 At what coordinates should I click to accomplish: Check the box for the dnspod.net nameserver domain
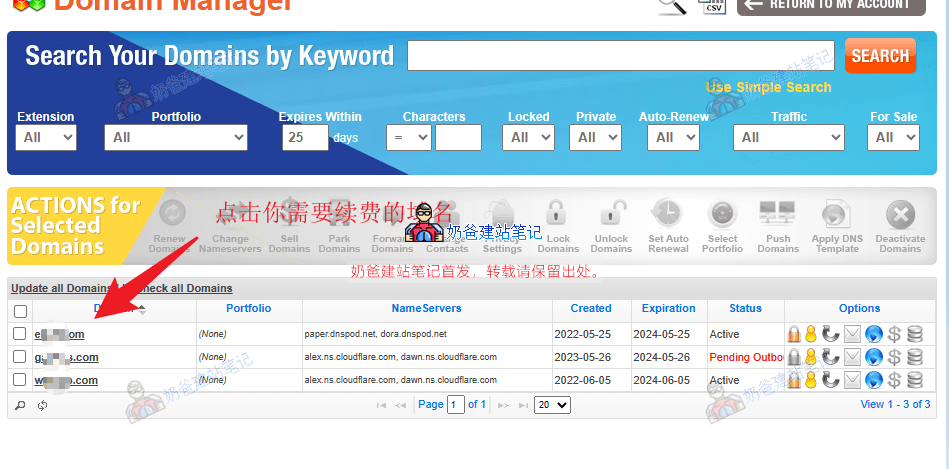pos(19,333)
